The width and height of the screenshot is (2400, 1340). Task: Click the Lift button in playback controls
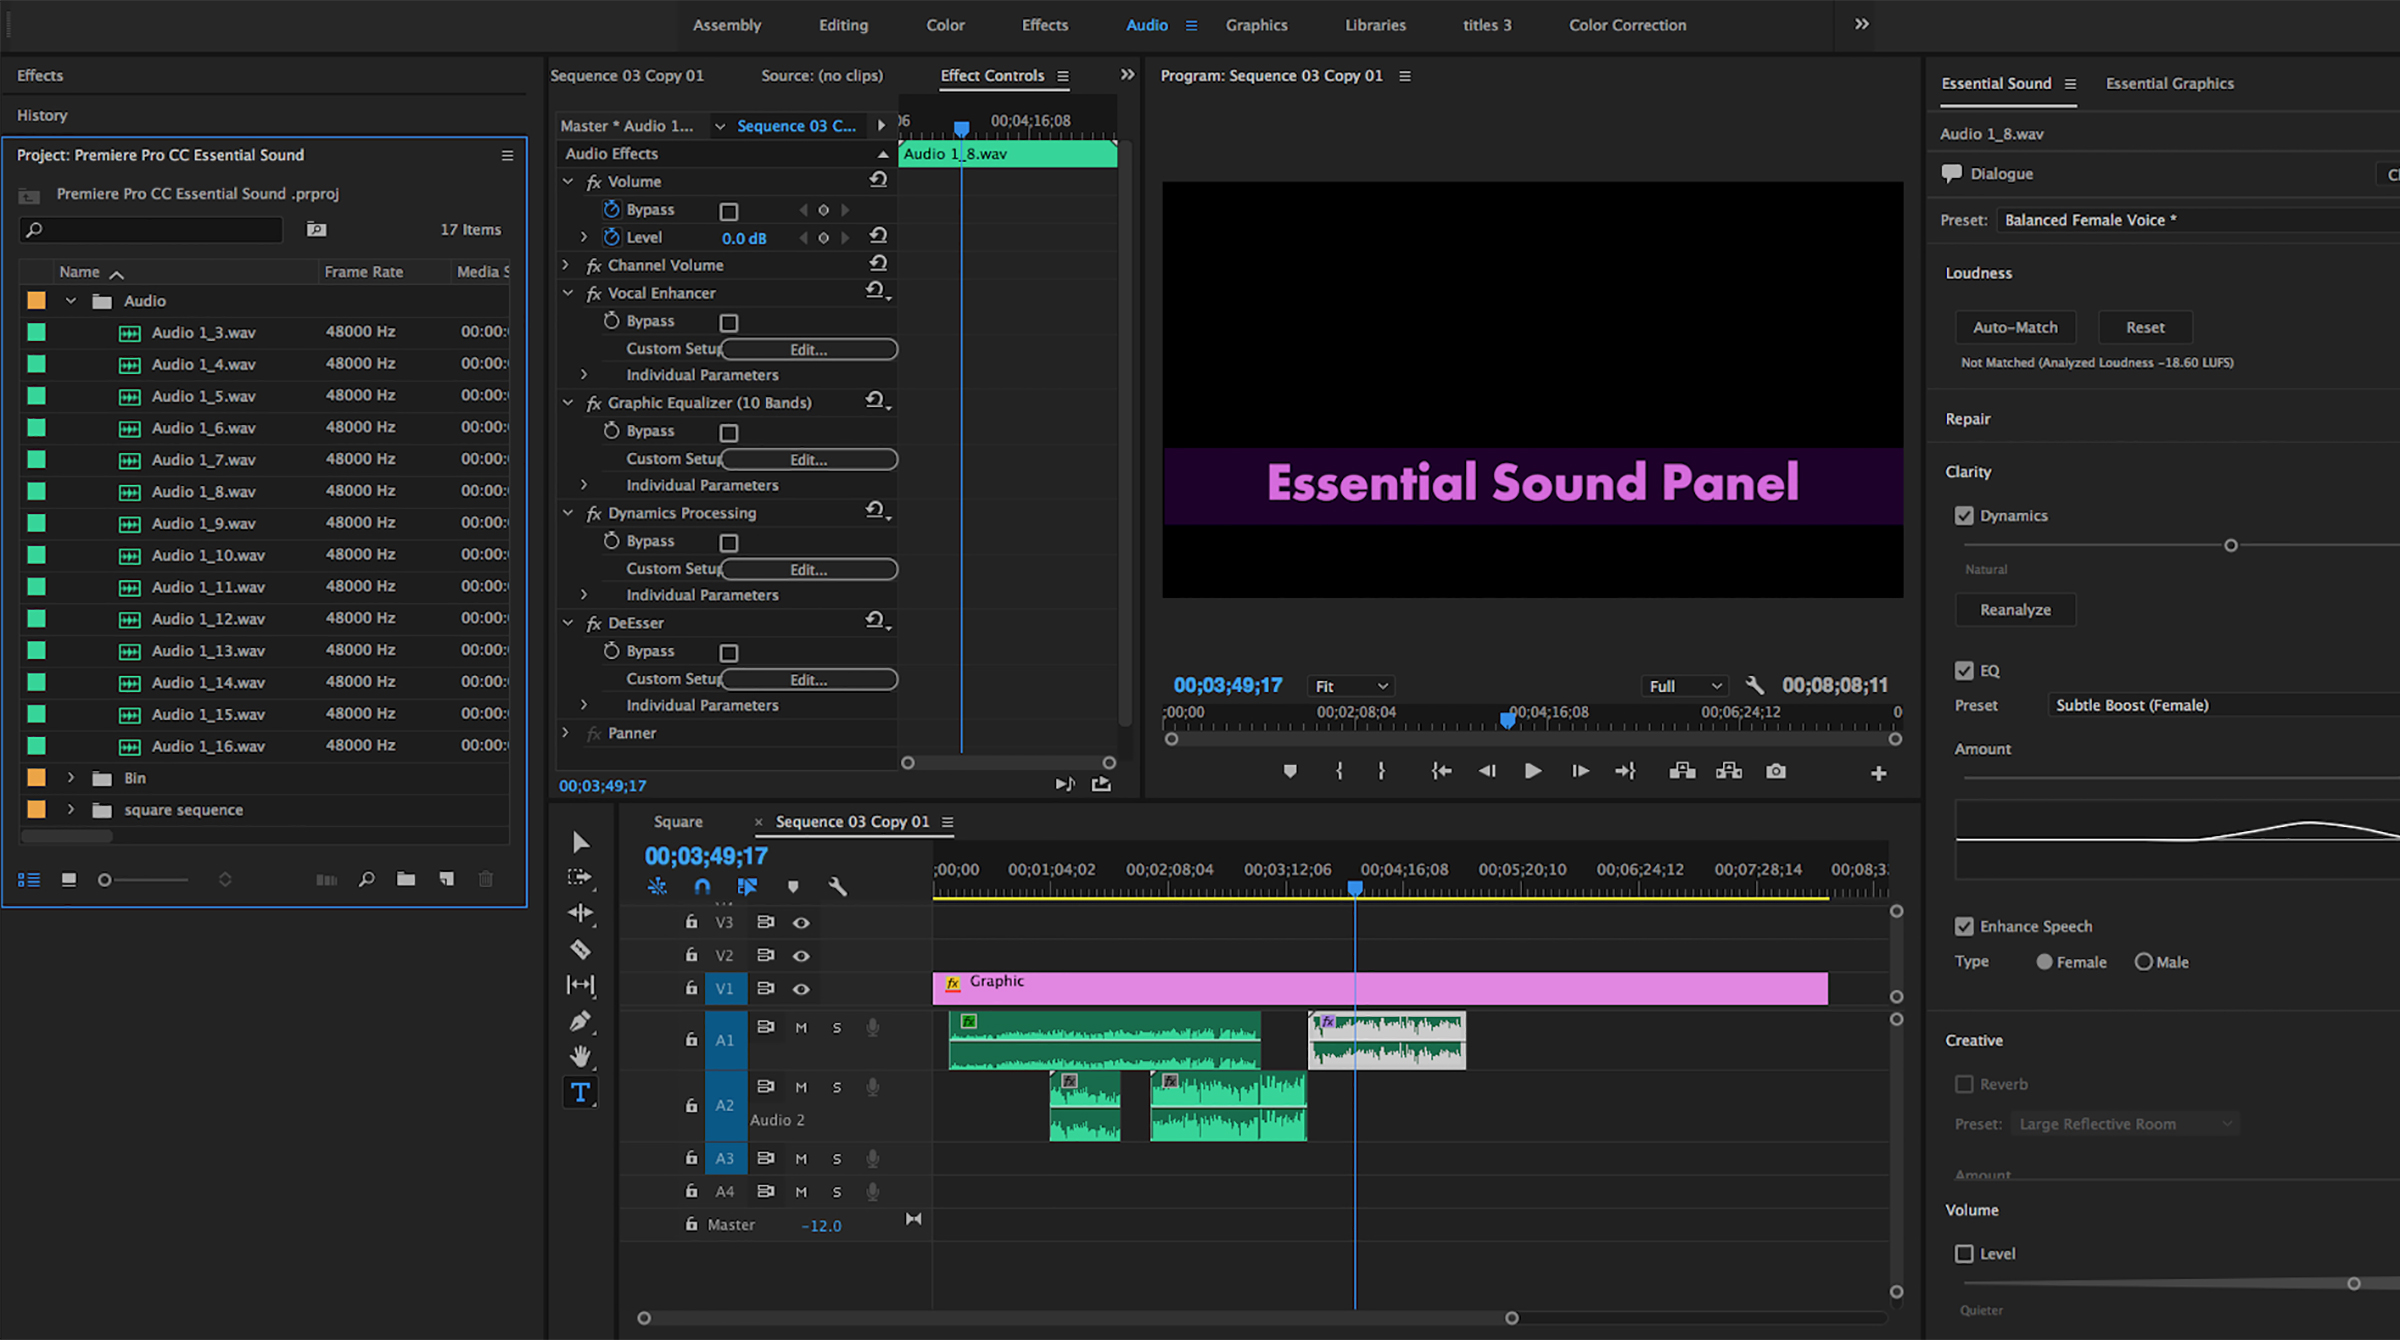[x=1681, y=771]
